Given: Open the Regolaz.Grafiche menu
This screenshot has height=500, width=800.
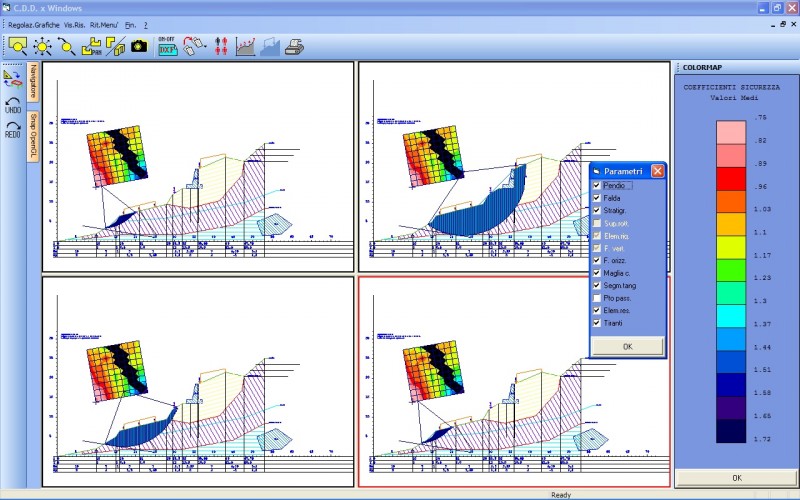Looking at the screenshot, I should click(x=33, y=23).
